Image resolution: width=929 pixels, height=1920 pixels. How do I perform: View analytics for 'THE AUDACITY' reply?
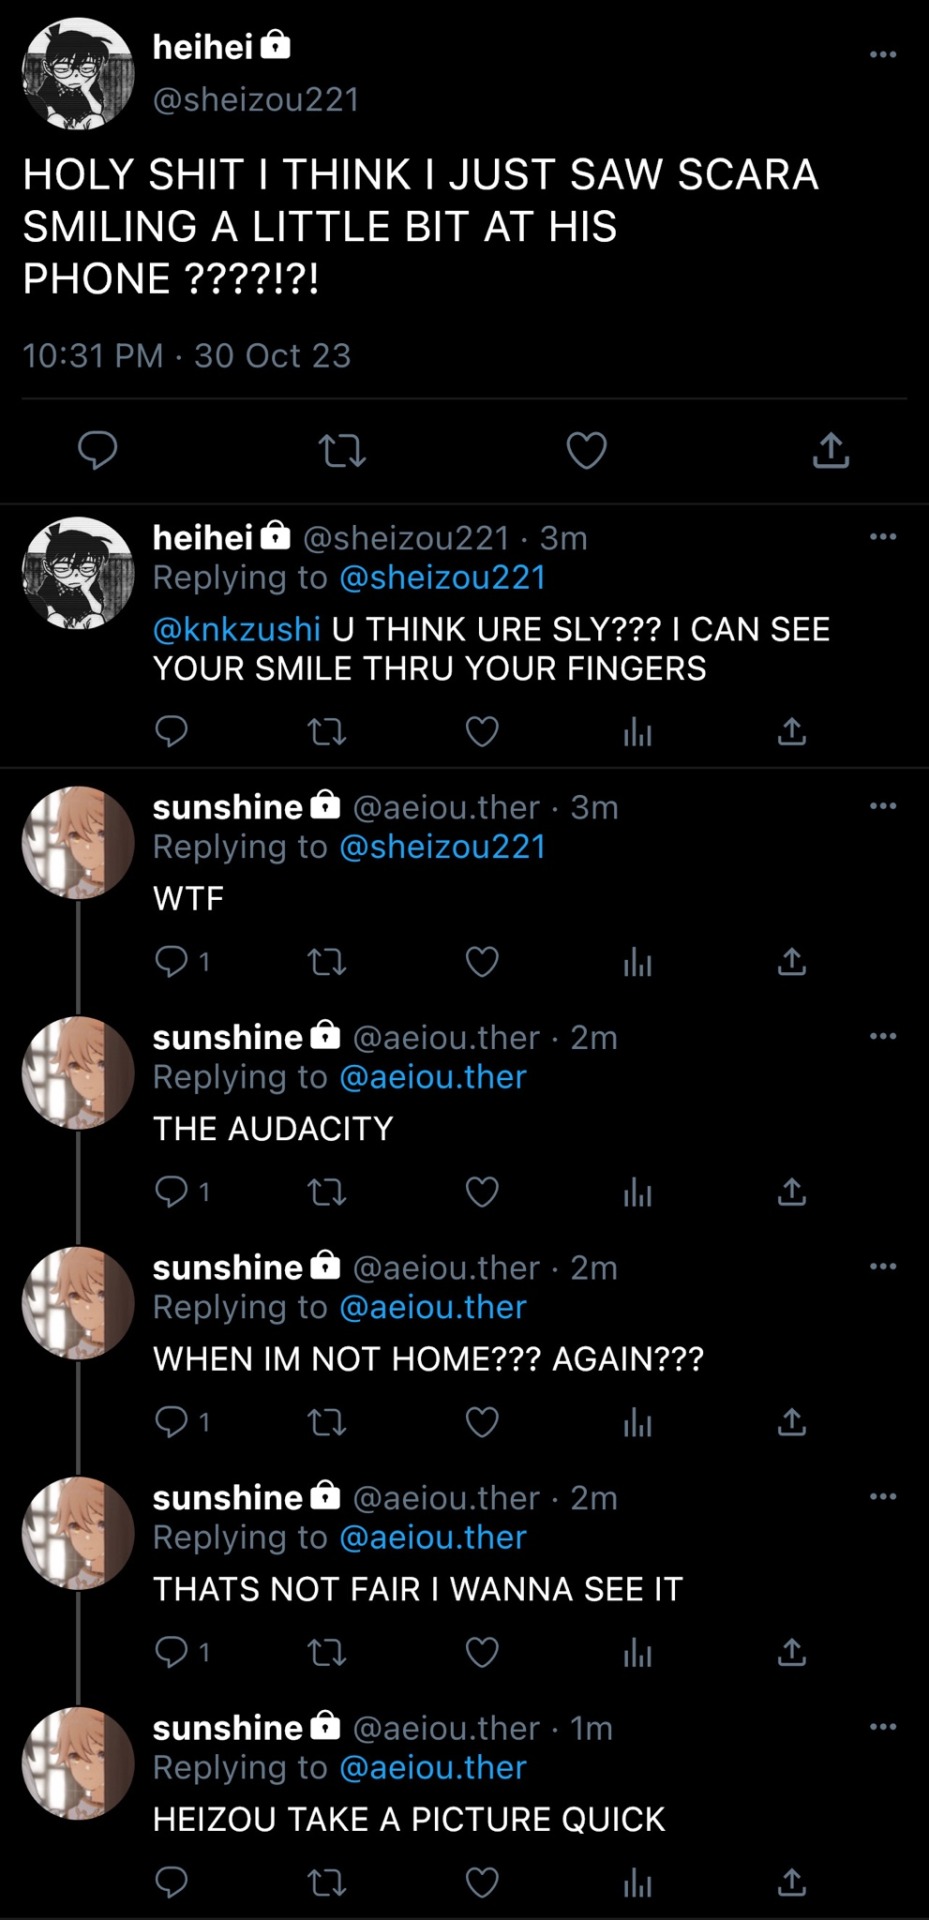(x=637, y=1192)
